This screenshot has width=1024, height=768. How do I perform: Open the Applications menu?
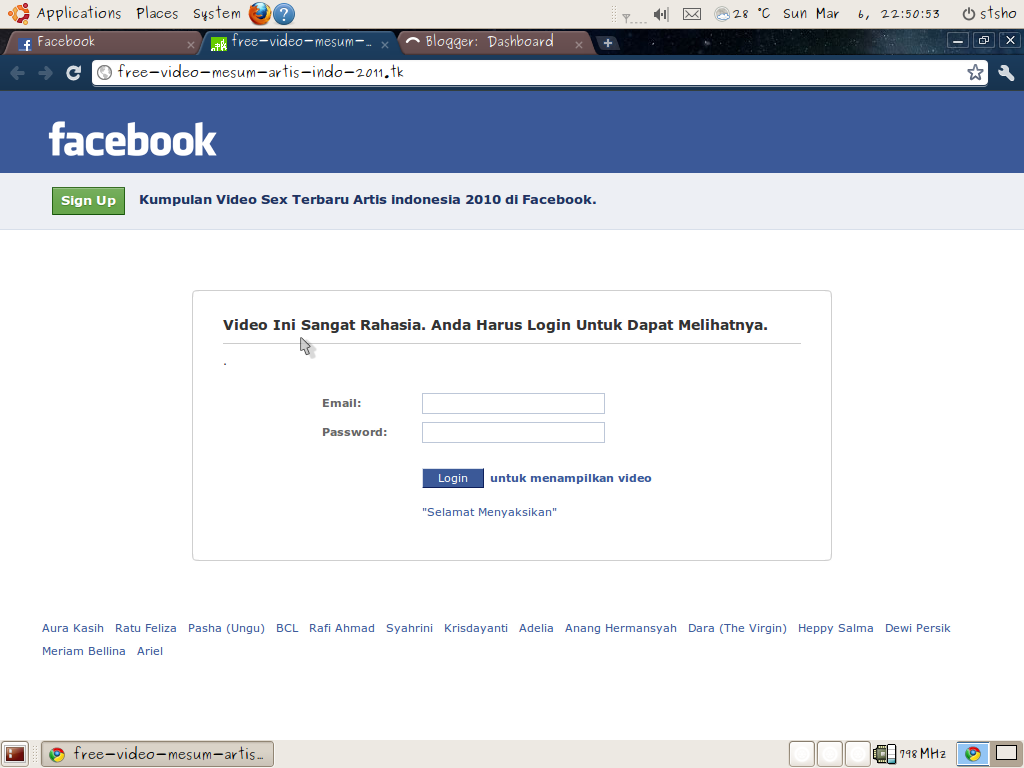click(x=79, y=13)
